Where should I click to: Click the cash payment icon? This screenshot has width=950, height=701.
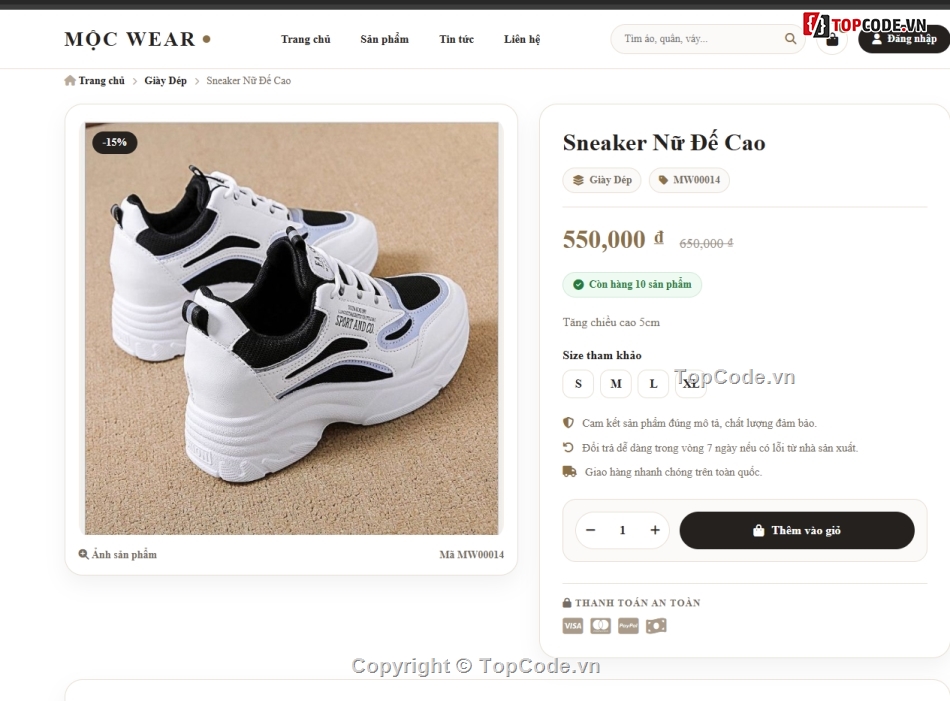tap(656, 626)
